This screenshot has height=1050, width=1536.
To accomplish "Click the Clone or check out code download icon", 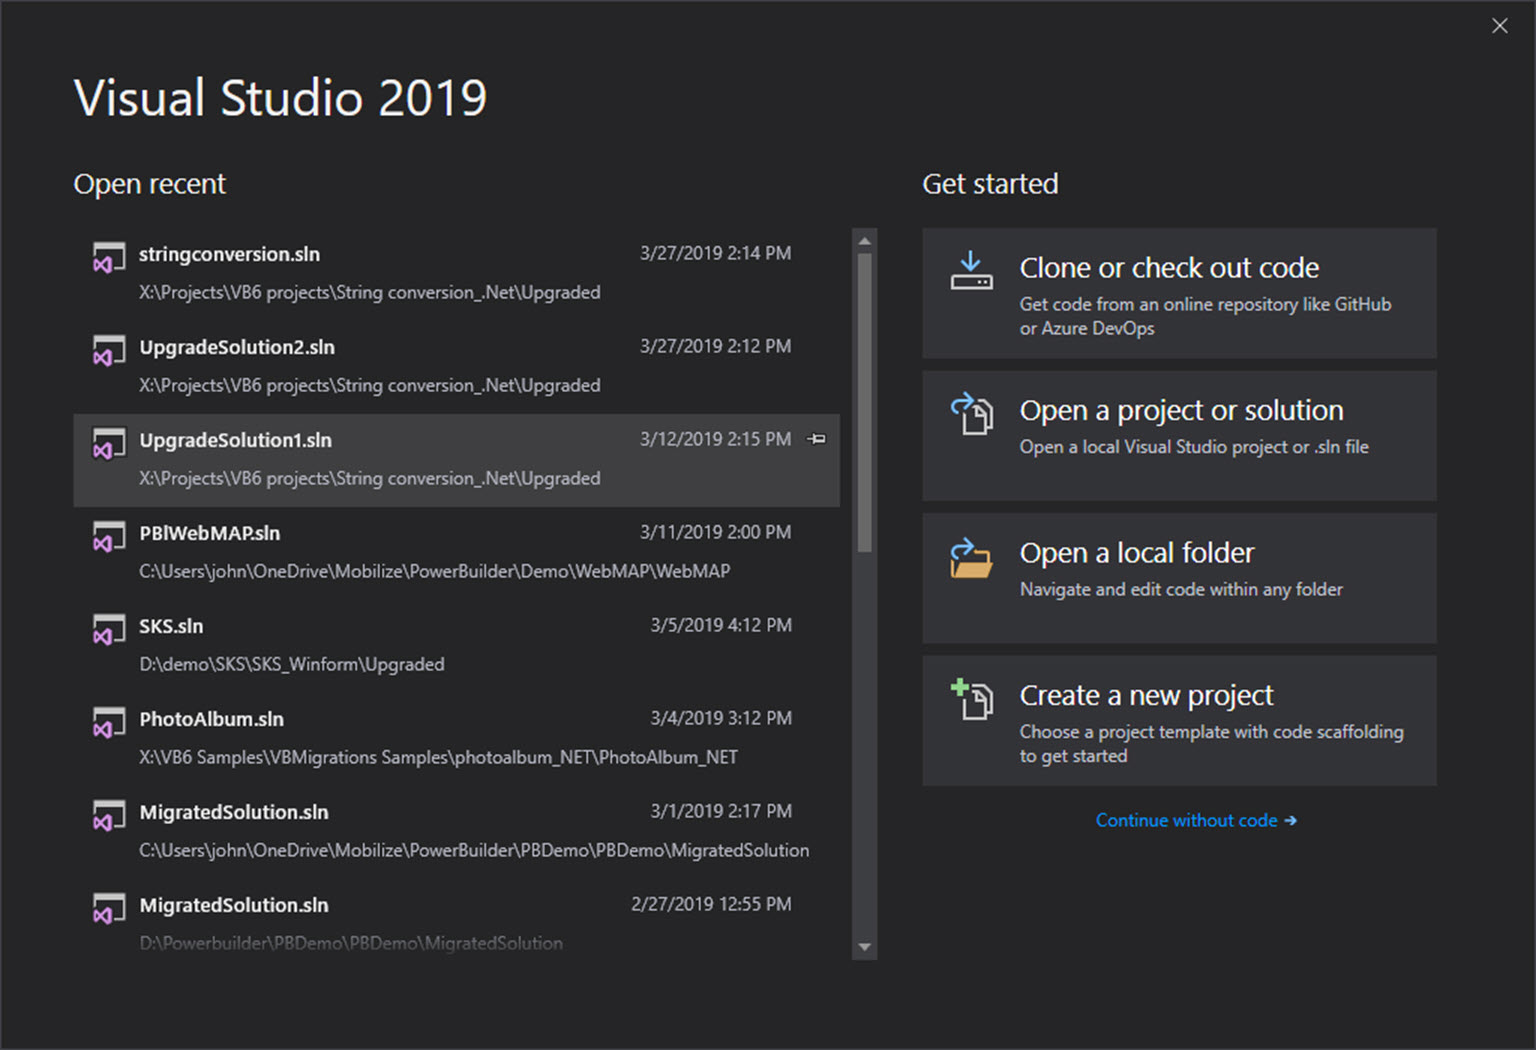I will (971, 271).
